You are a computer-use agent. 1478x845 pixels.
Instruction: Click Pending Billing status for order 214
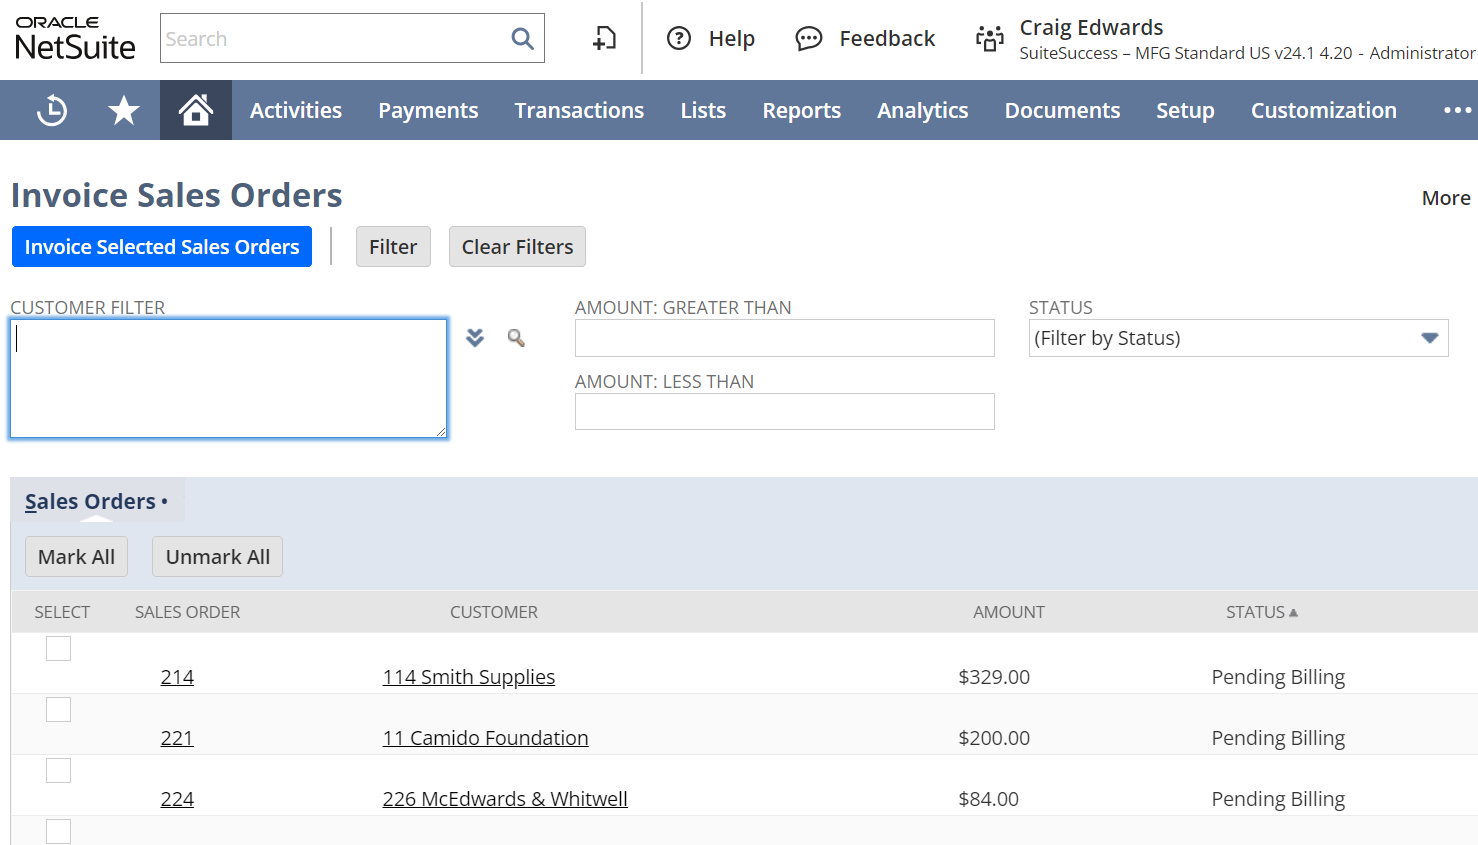(1278, 677)
